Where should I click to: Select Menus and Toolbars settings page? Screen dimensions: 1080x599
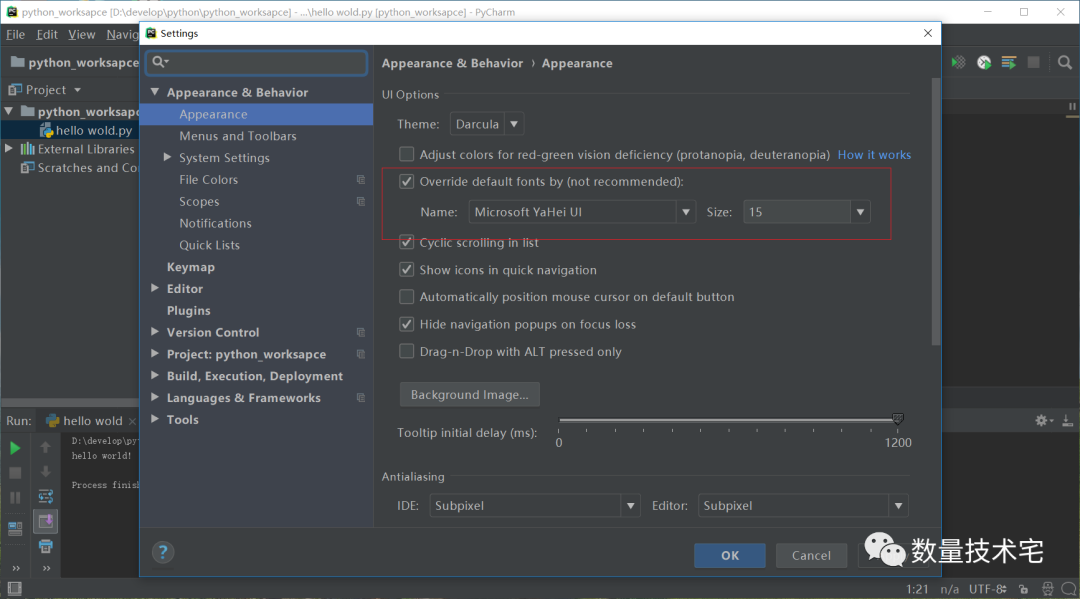click(x=238, y=136)
